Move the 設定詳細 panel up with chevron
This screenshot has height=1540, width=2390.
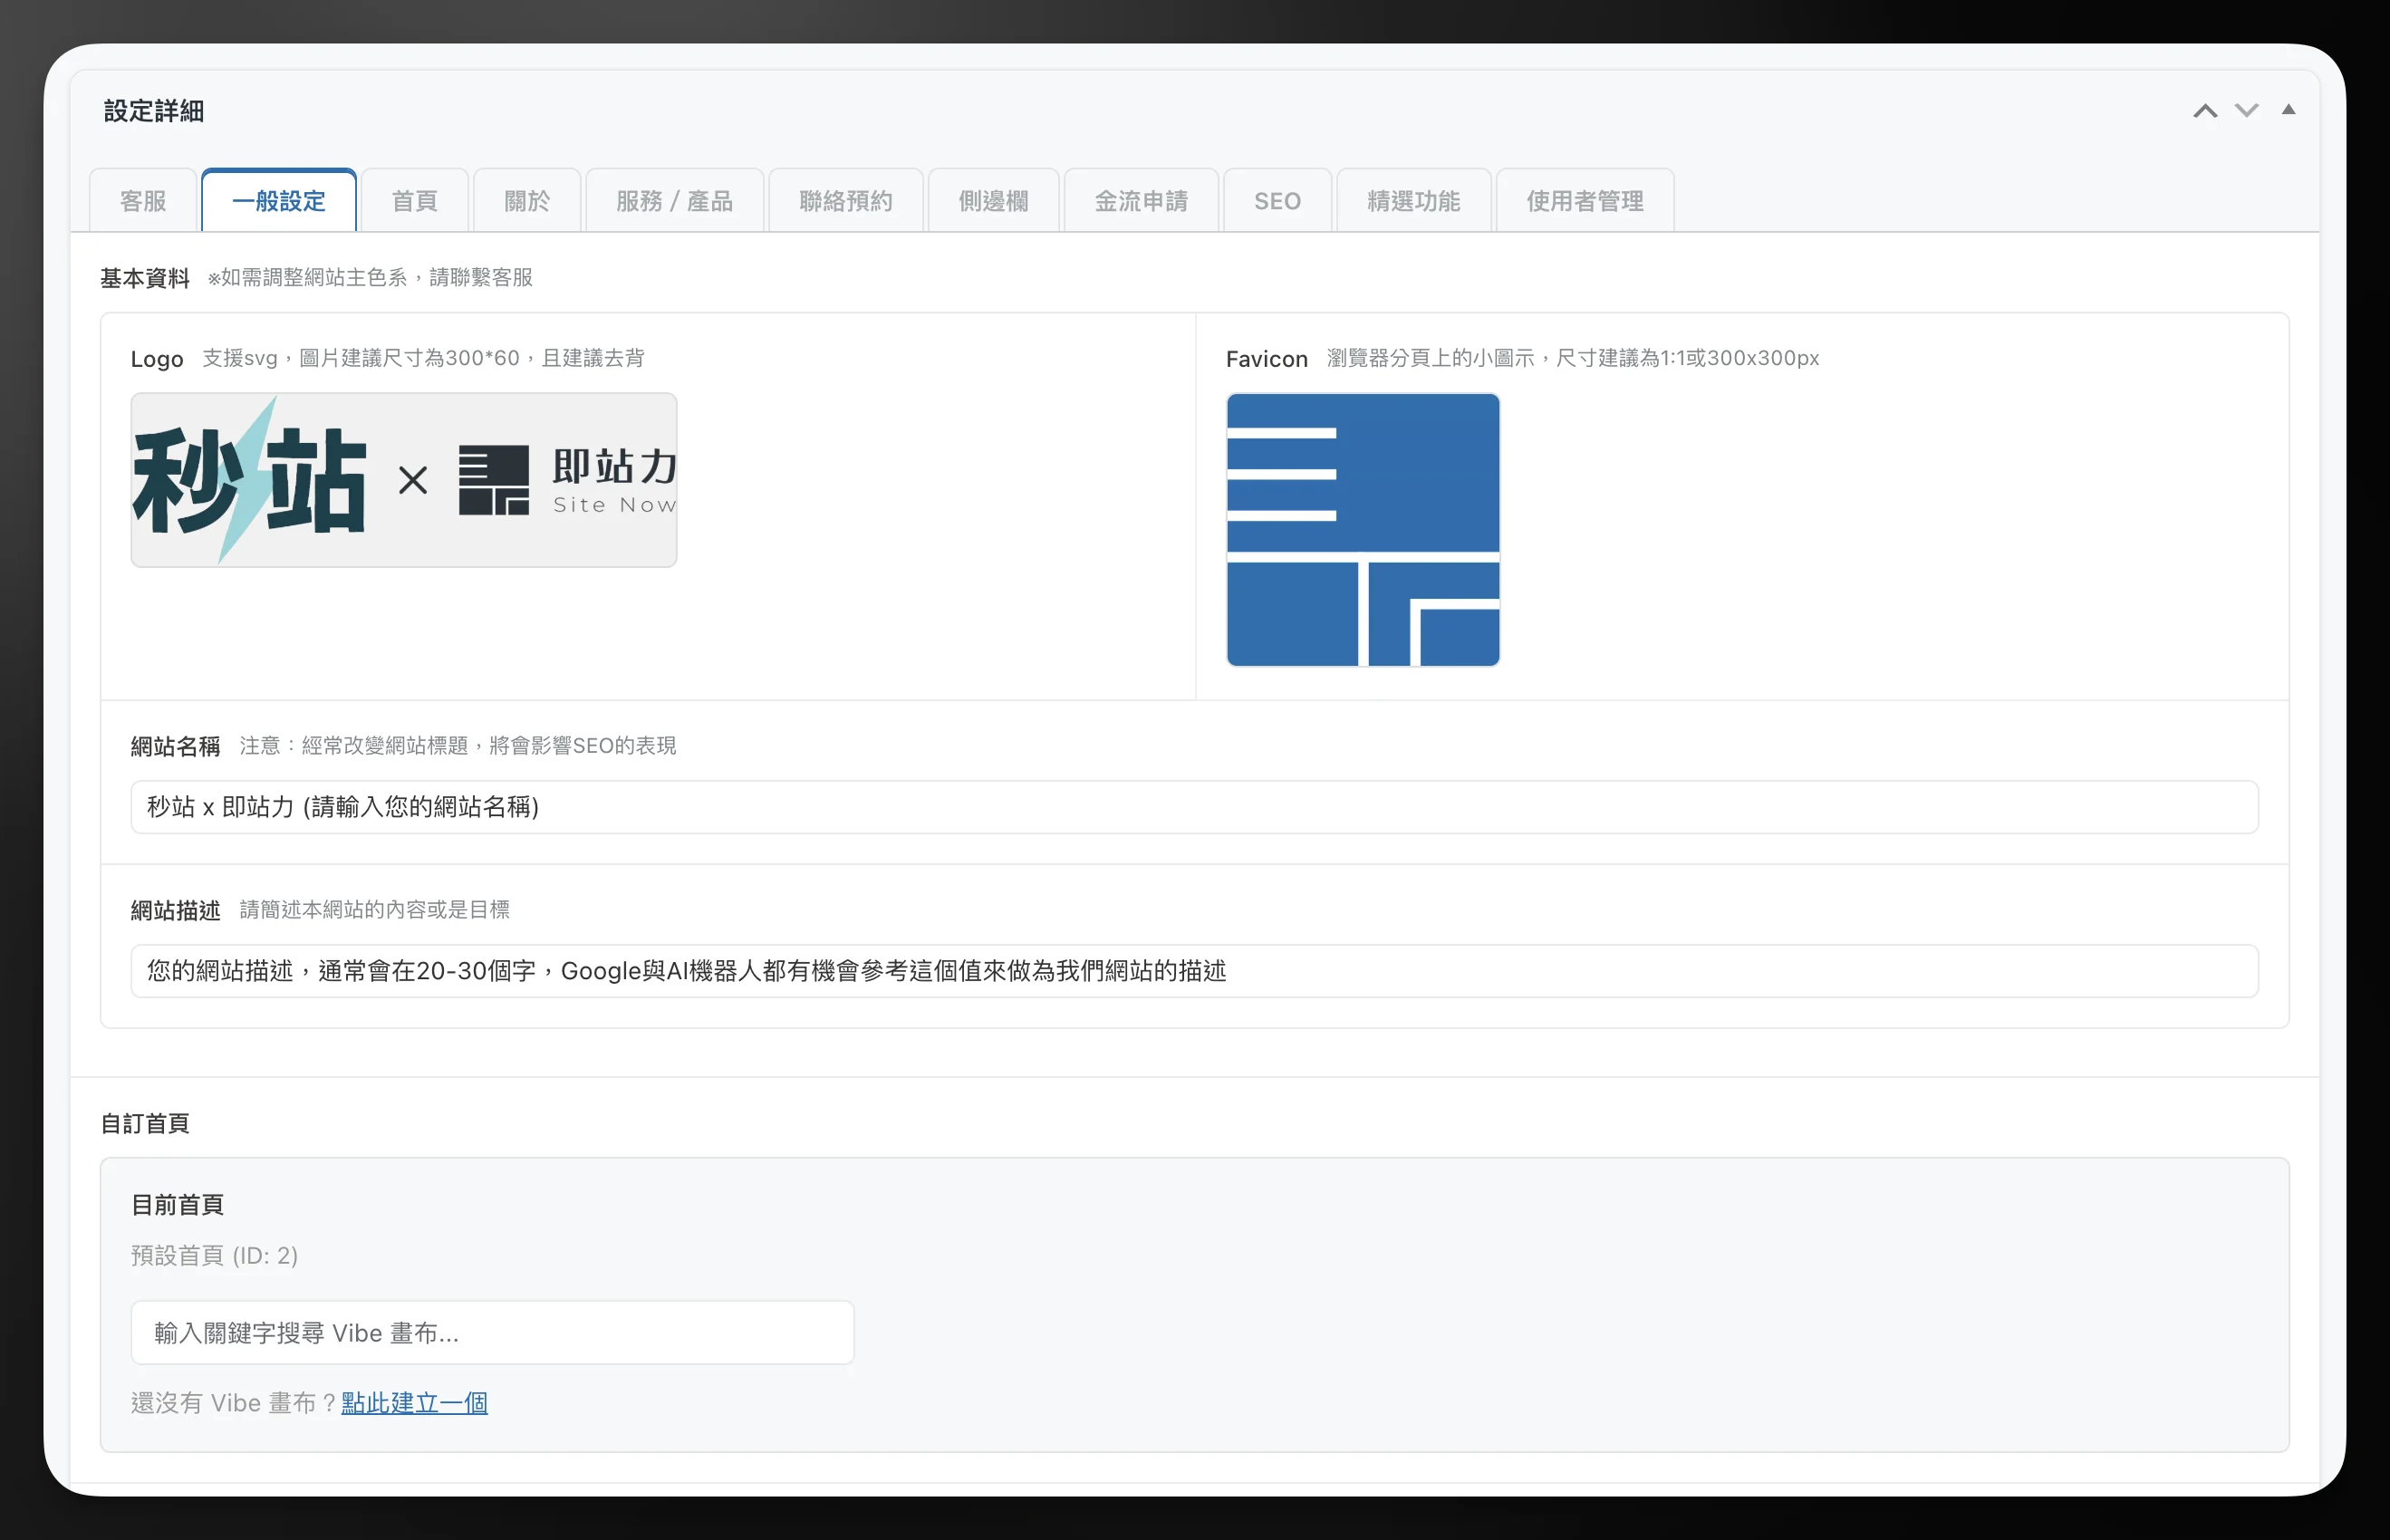click(x=2205, y=111)
